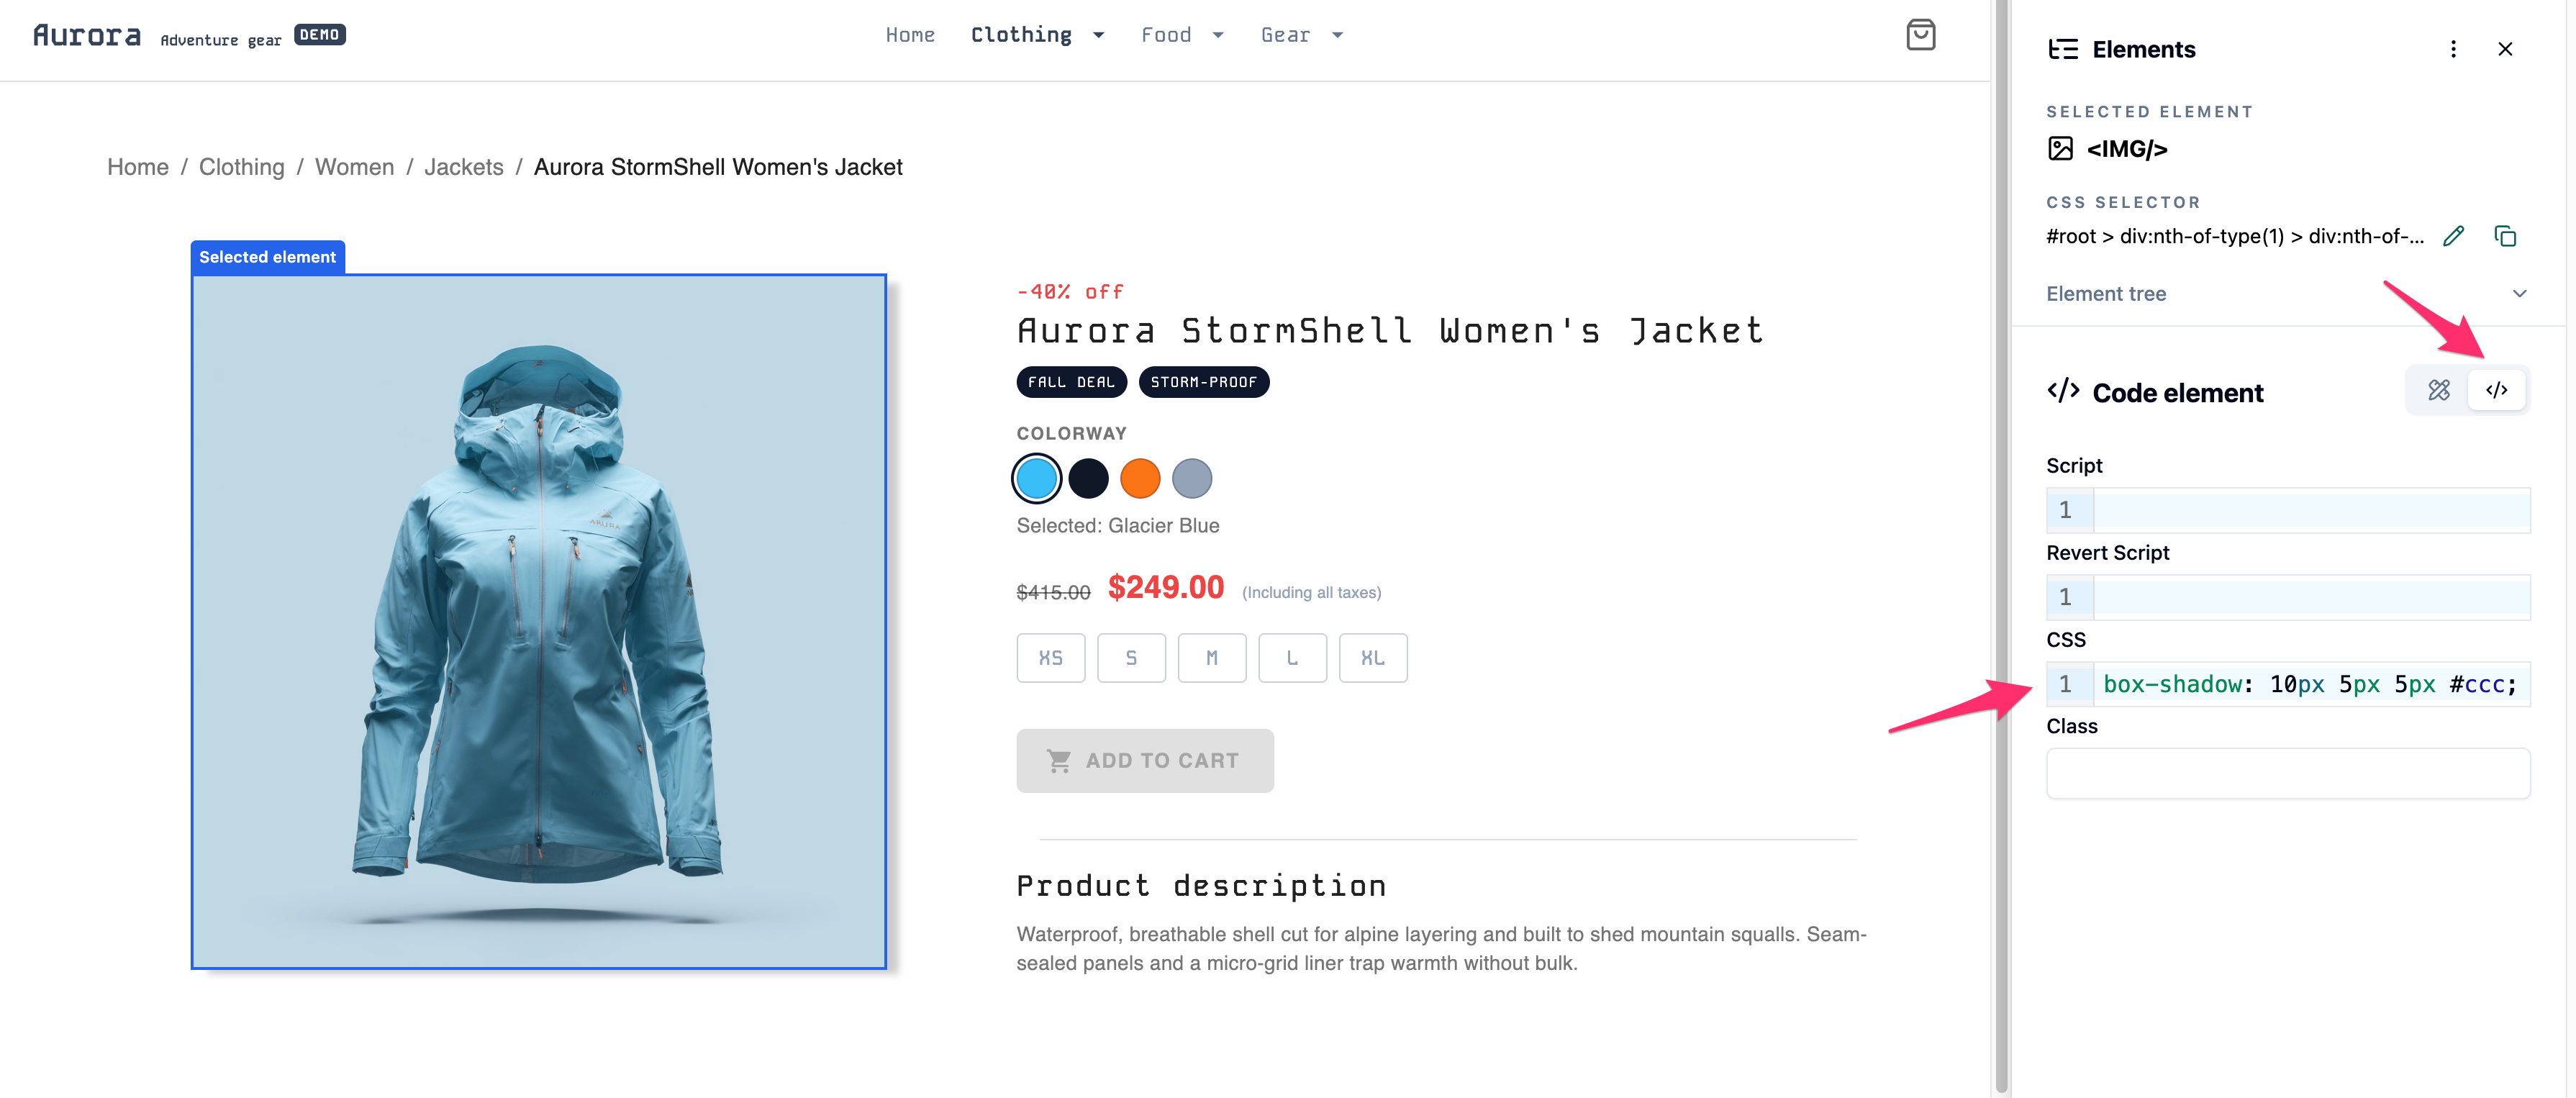The width and height of the screenshot is (2576, 1098).
Task: Click the ADD TO CART button
Action: [1145, 760]
